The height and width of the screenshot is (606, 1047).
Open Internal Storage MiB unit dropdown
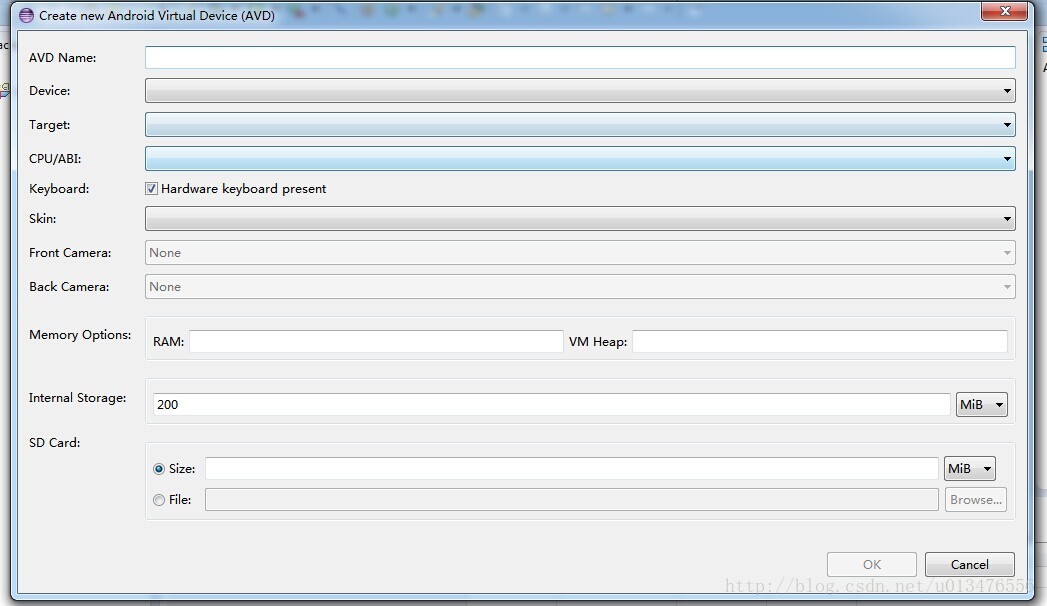(x=982, y=404)
